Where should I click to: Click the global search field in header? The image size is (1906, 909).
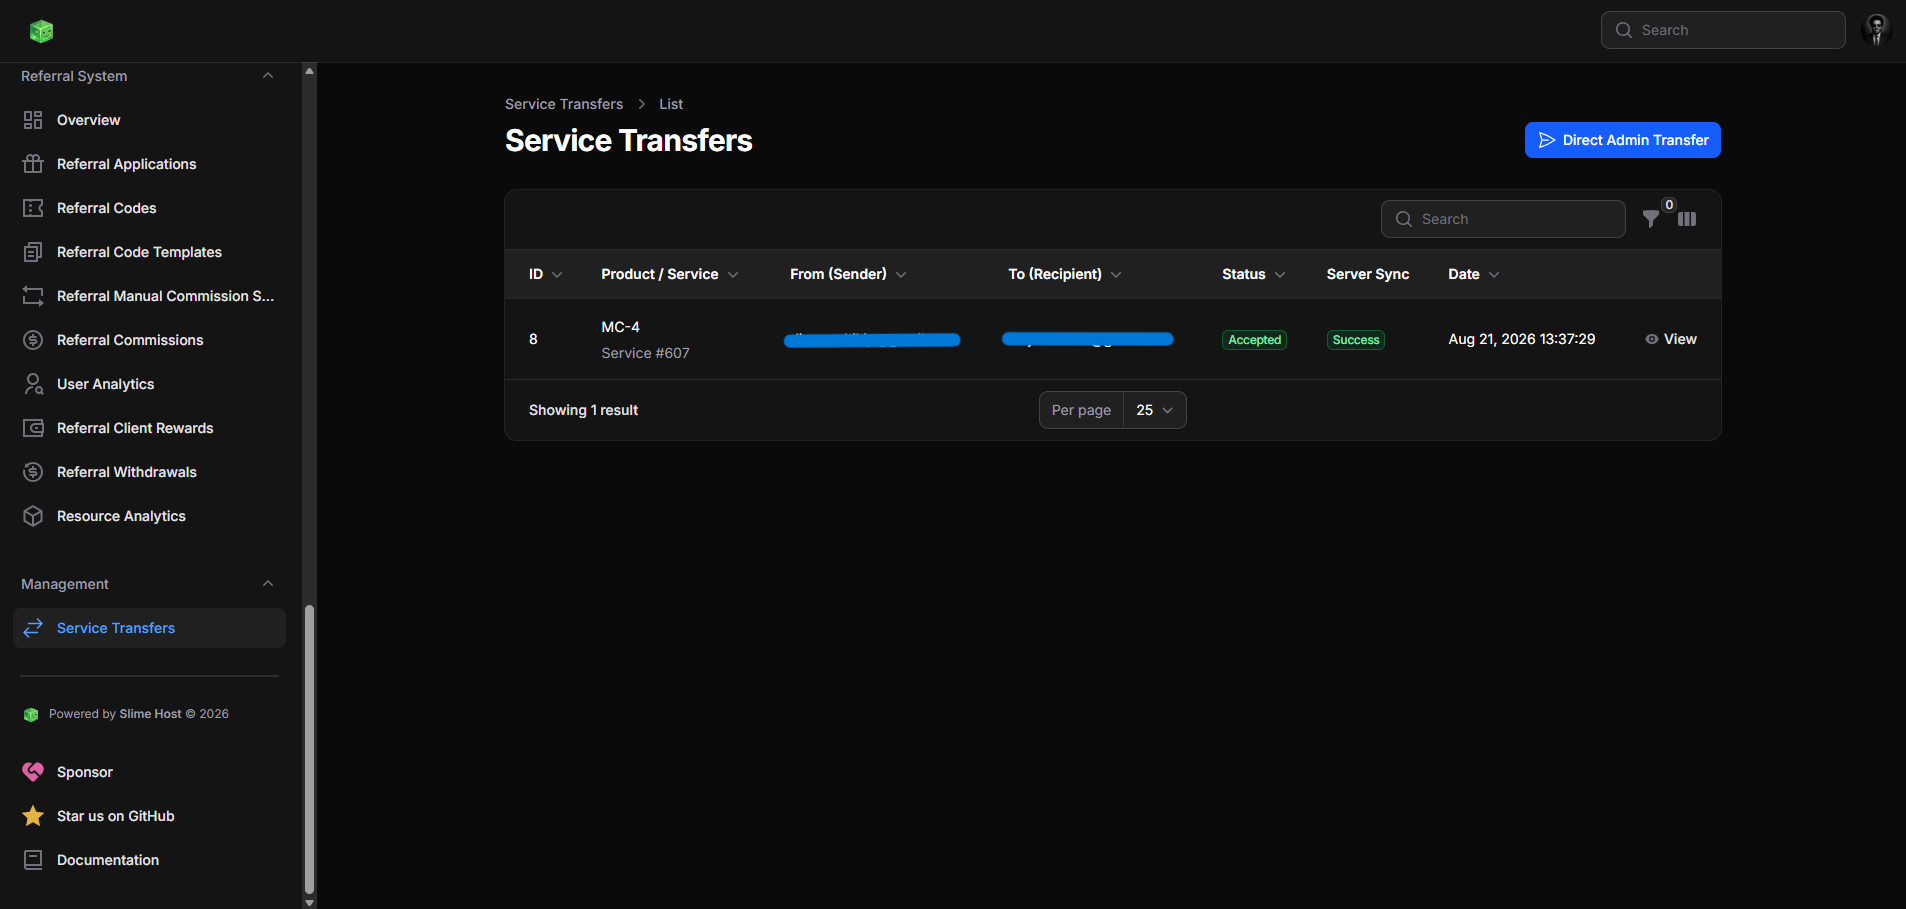(x=1723, y=30)
